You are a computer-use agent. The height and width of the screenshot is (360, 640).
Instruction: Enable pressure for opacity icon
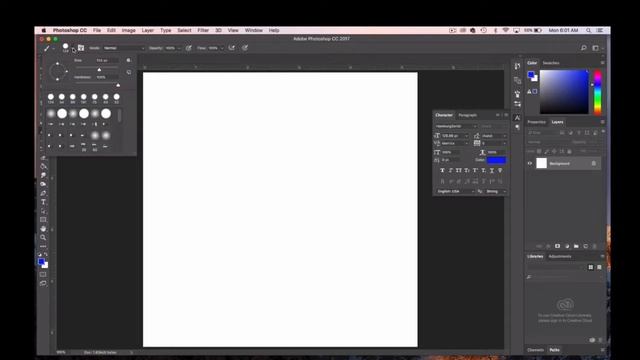tap(189, 48)
